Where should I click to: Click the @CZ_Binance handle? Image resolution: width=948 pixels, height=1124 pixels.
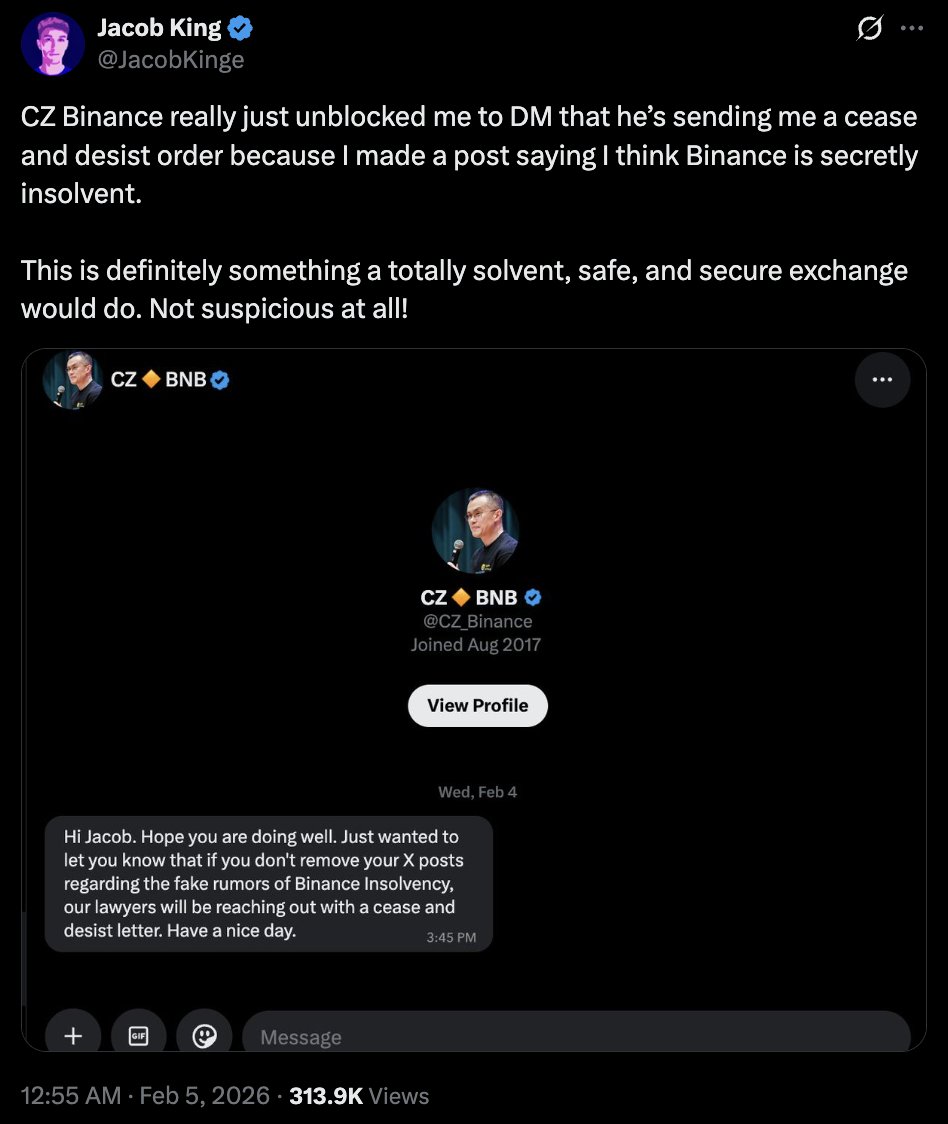pyautogui.click(x=476, y=621)
